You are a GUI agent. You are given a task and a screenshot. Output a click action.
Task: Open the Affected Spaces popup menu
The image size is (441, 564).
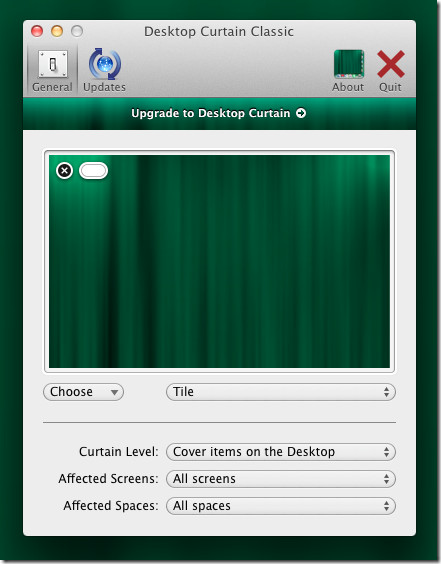pos(281,506)
